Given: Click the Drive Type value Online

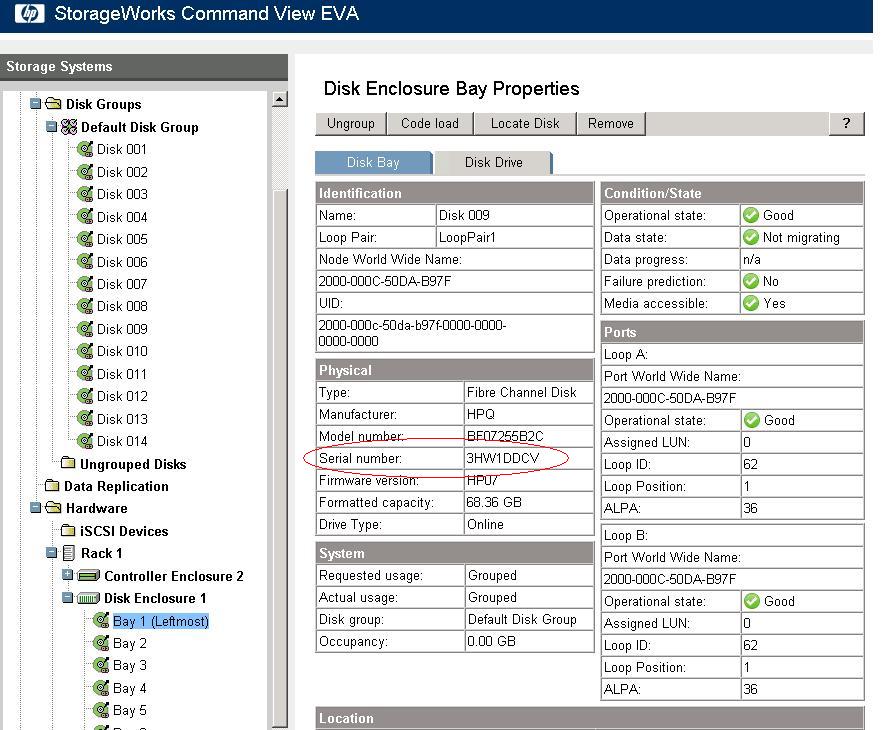Looking at the screenshot, I should coord(485,524).
